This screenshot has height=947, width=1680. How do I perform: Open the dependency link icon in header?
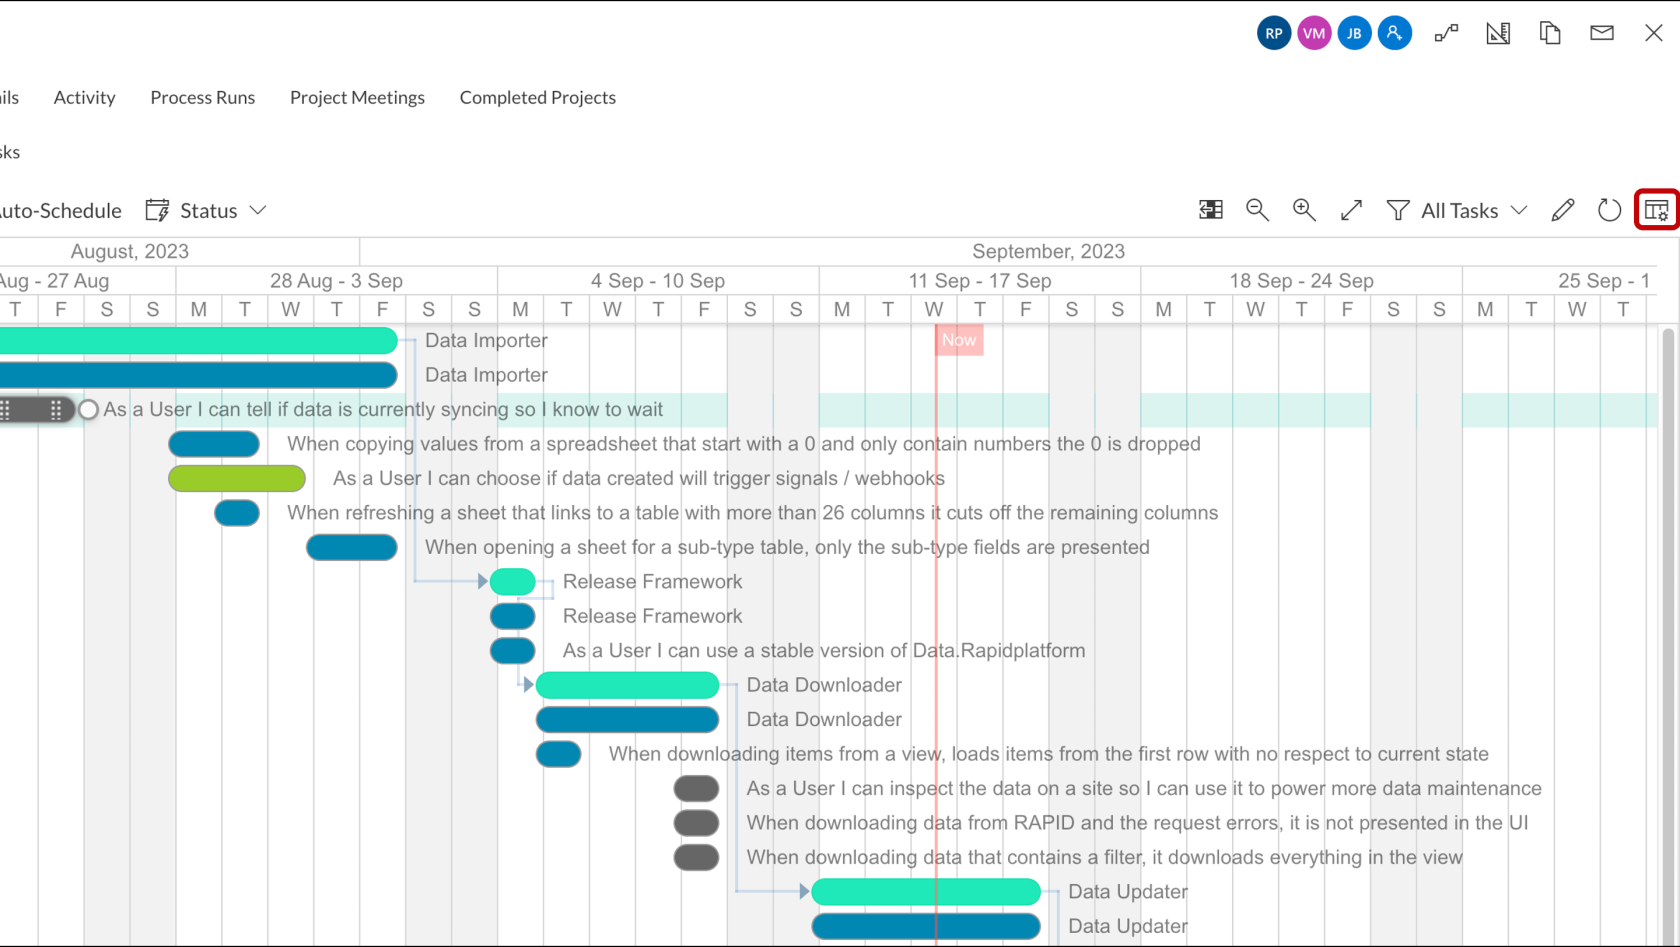pos(1446,33)
